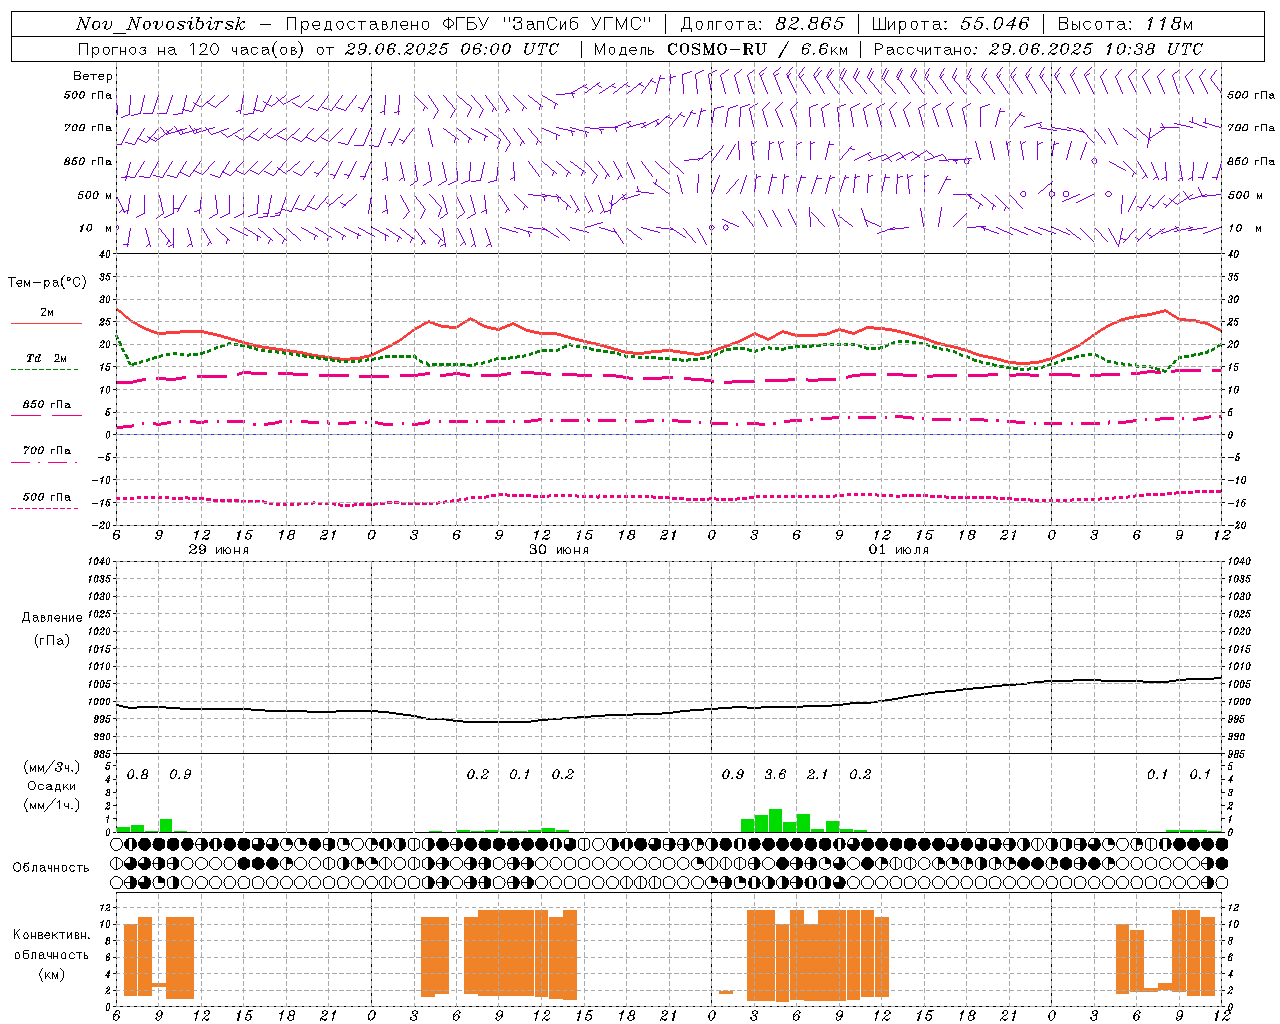The image size is (1280, 1024).
Task: Click the 01 июля date label
Action: [899, 550]
